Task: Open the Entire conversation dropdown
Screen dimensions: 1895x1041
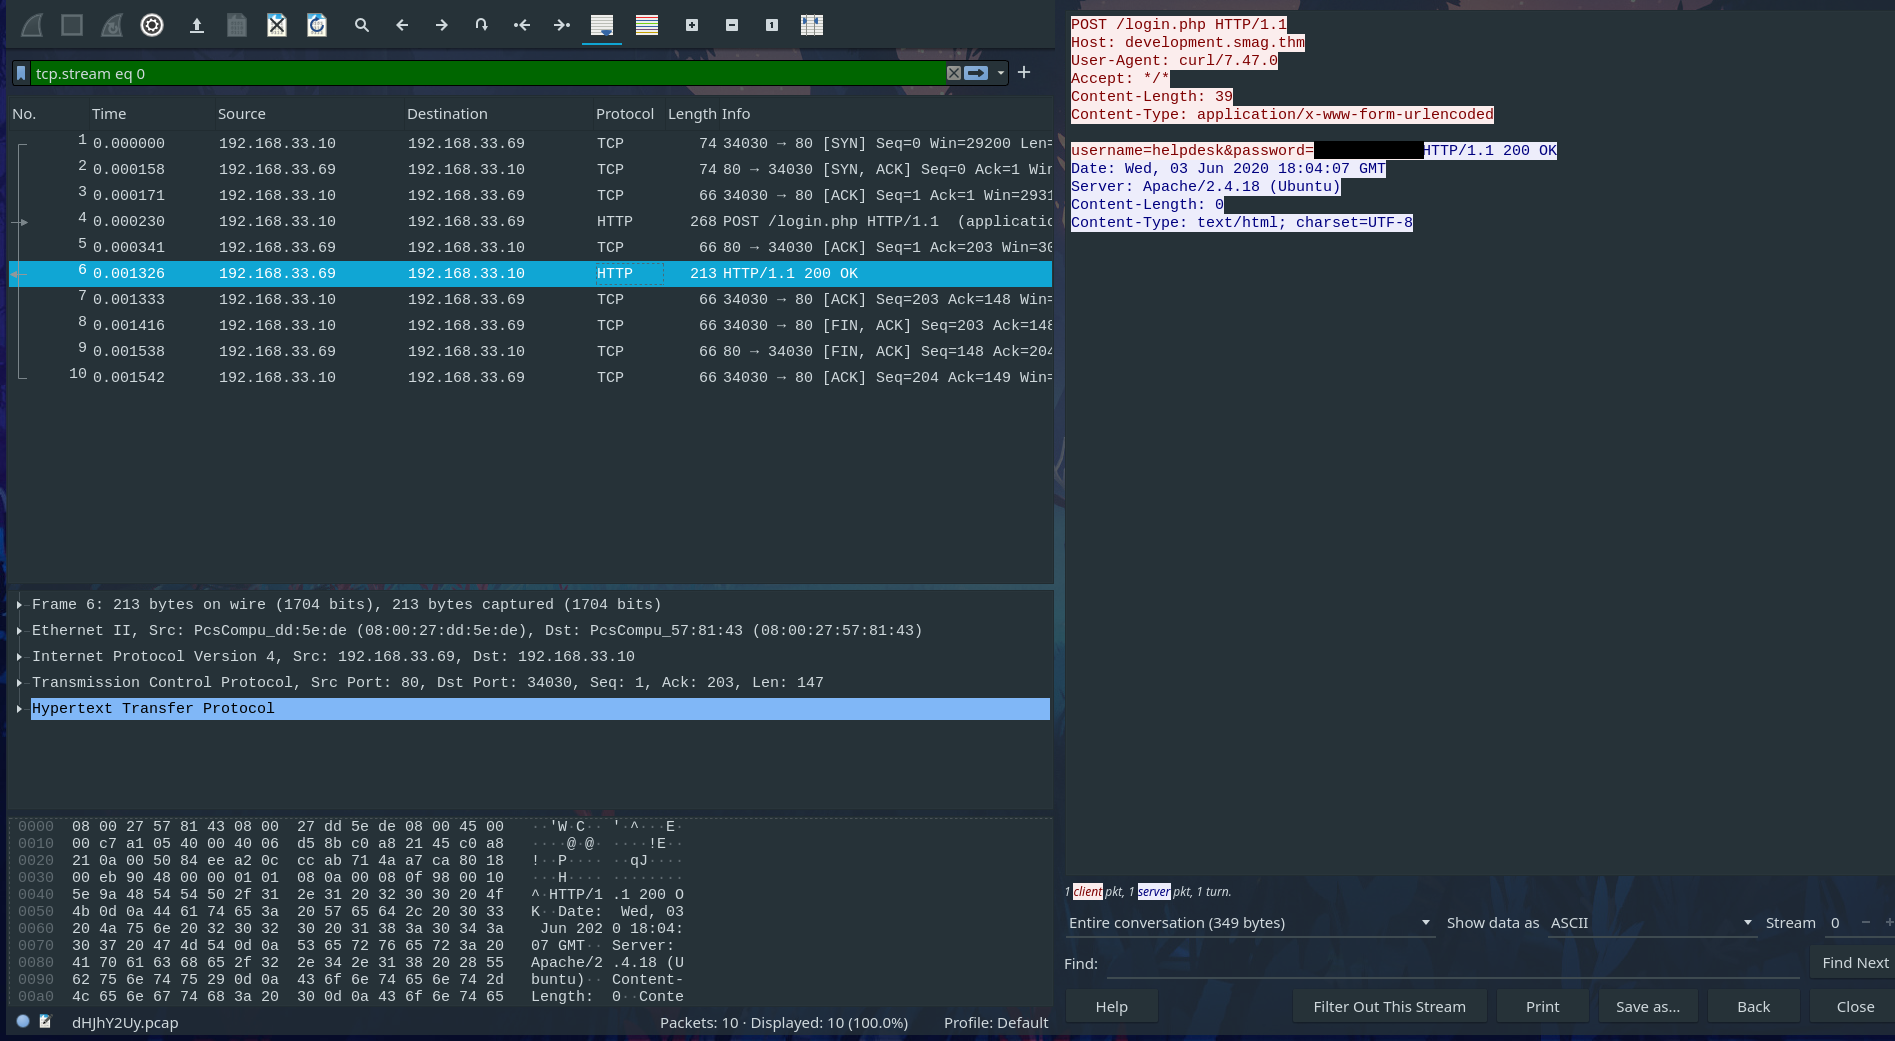Action: pos(1249,923)
